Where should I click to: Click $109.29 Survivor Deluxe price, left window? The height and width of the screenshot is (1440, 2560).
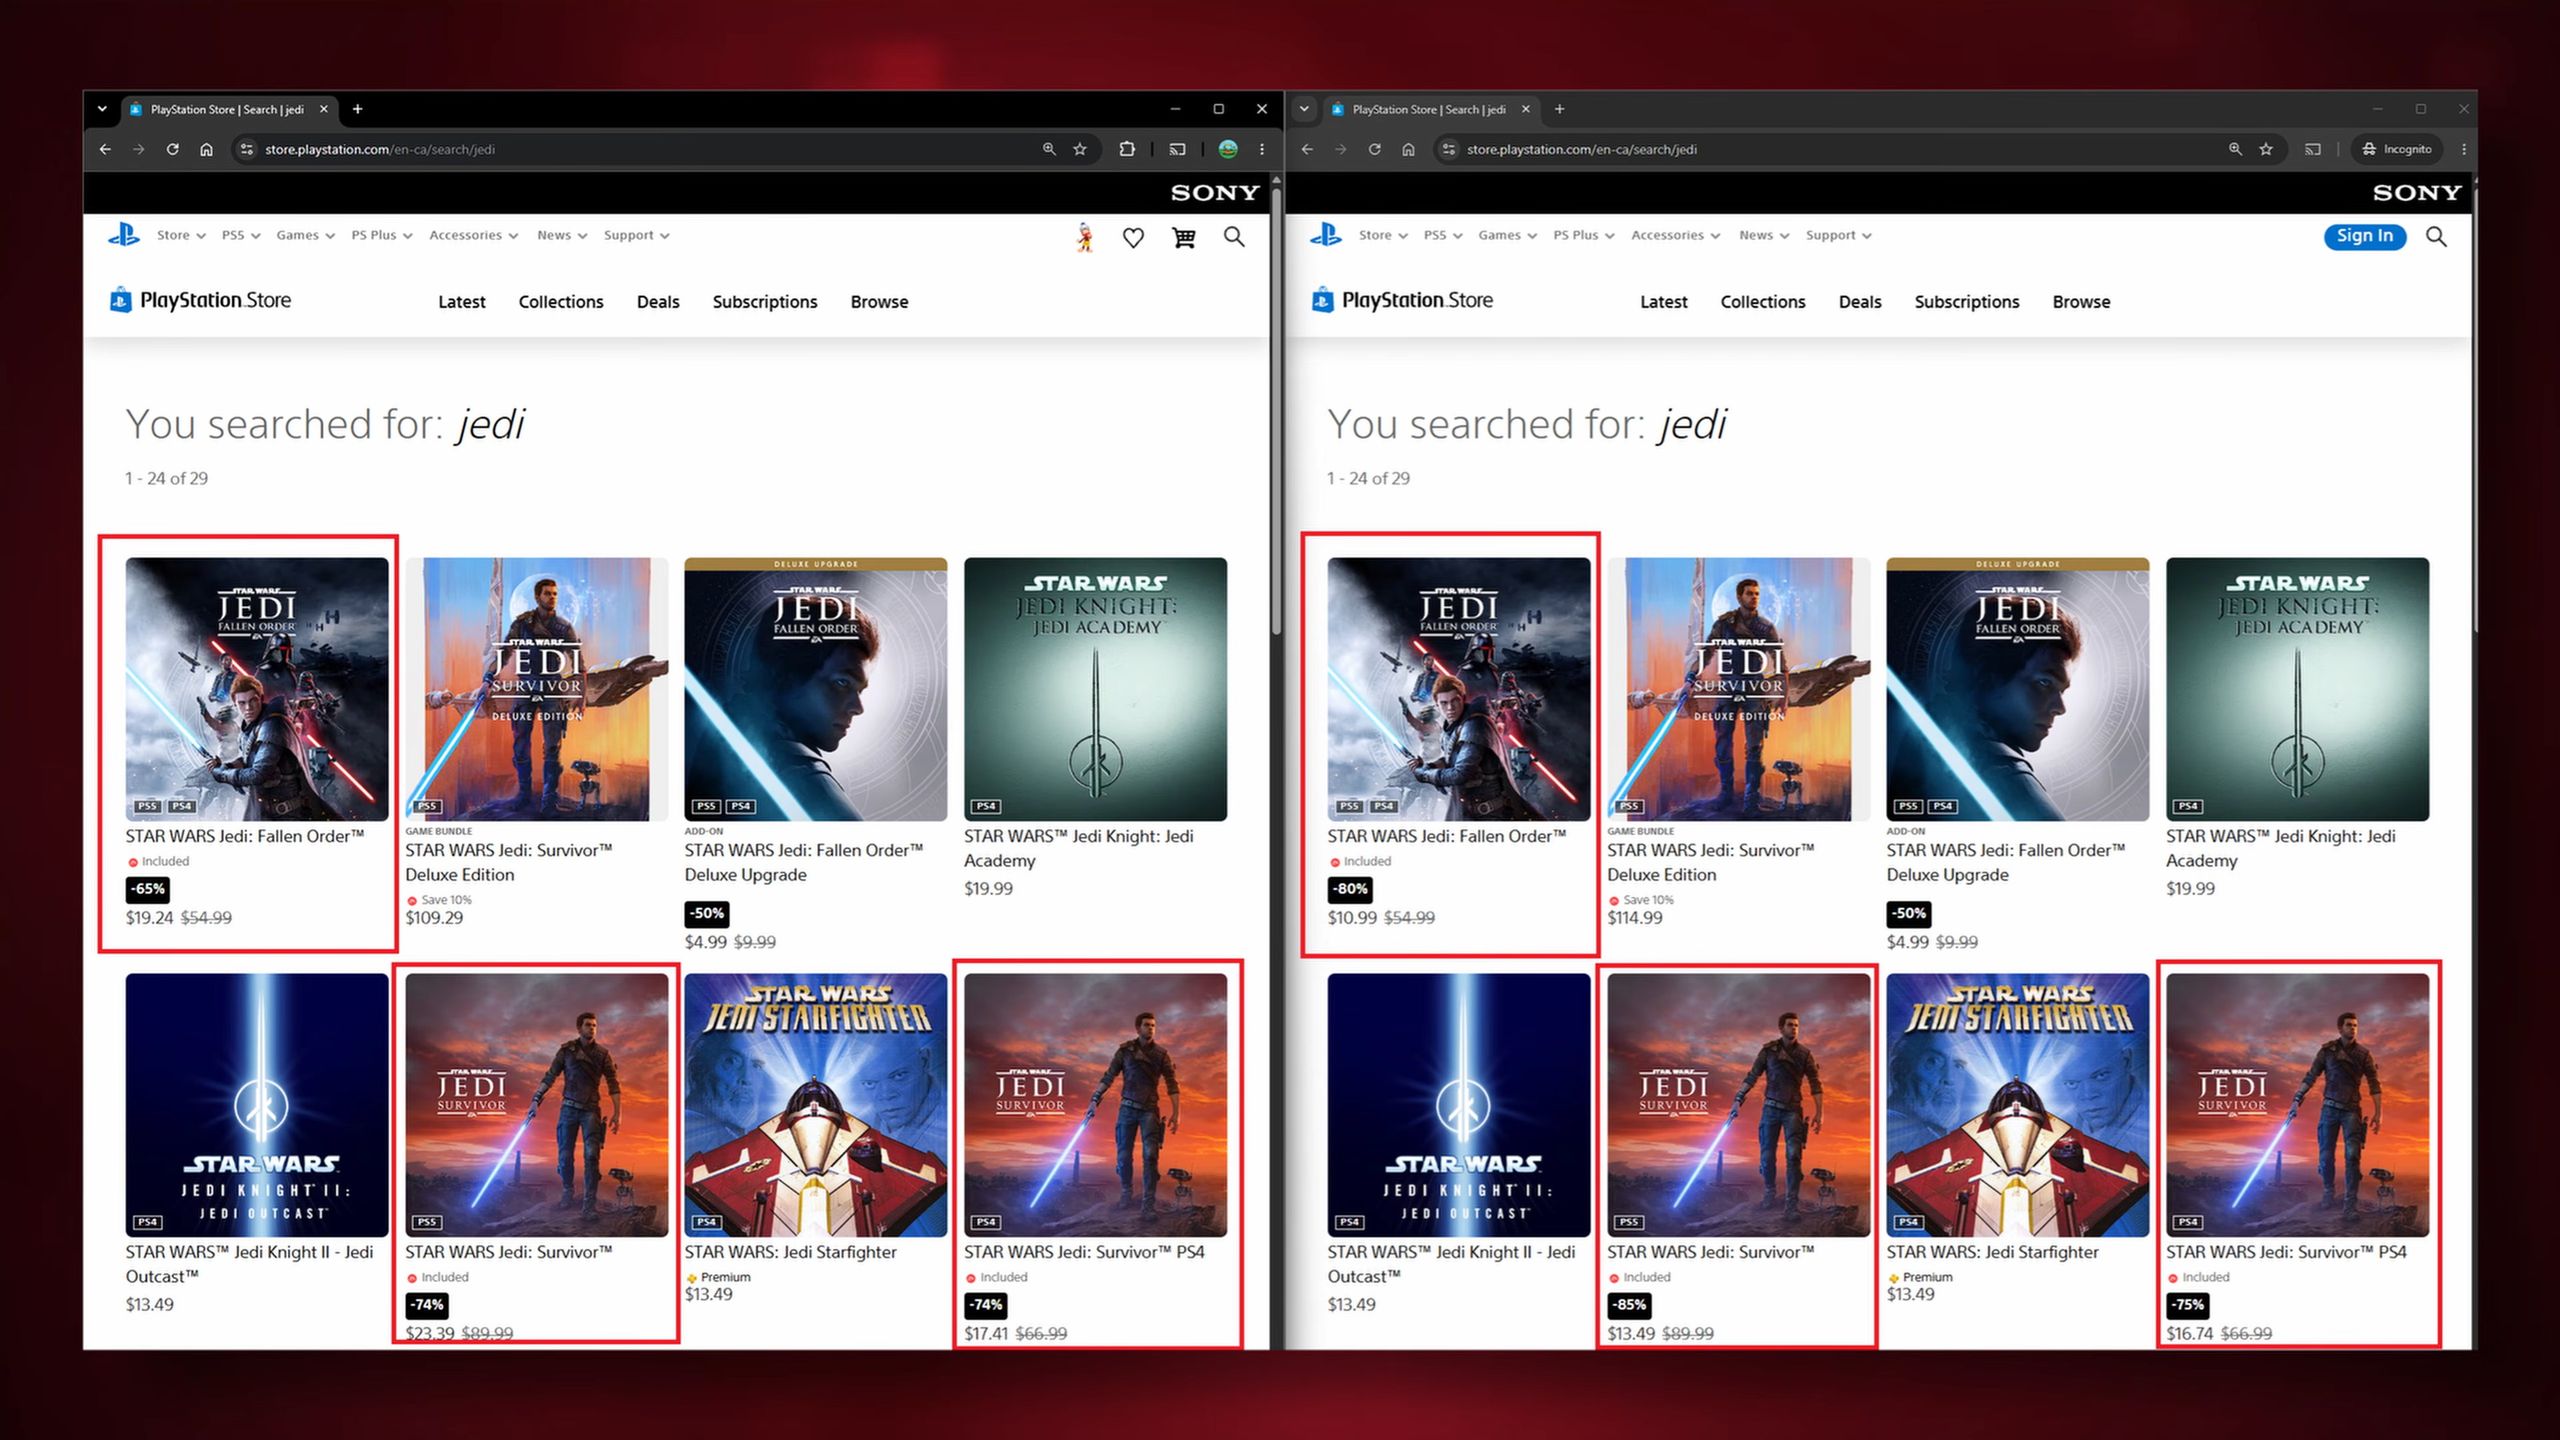click(434, 918)
